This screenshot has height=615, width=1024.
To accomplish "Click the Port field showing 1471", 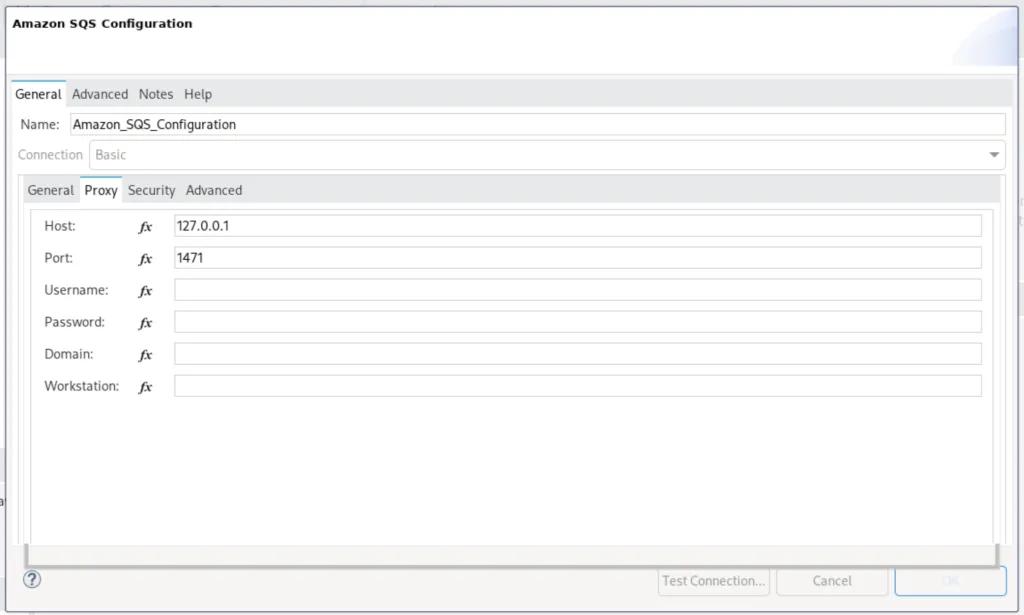I will (x=577, y=258).
